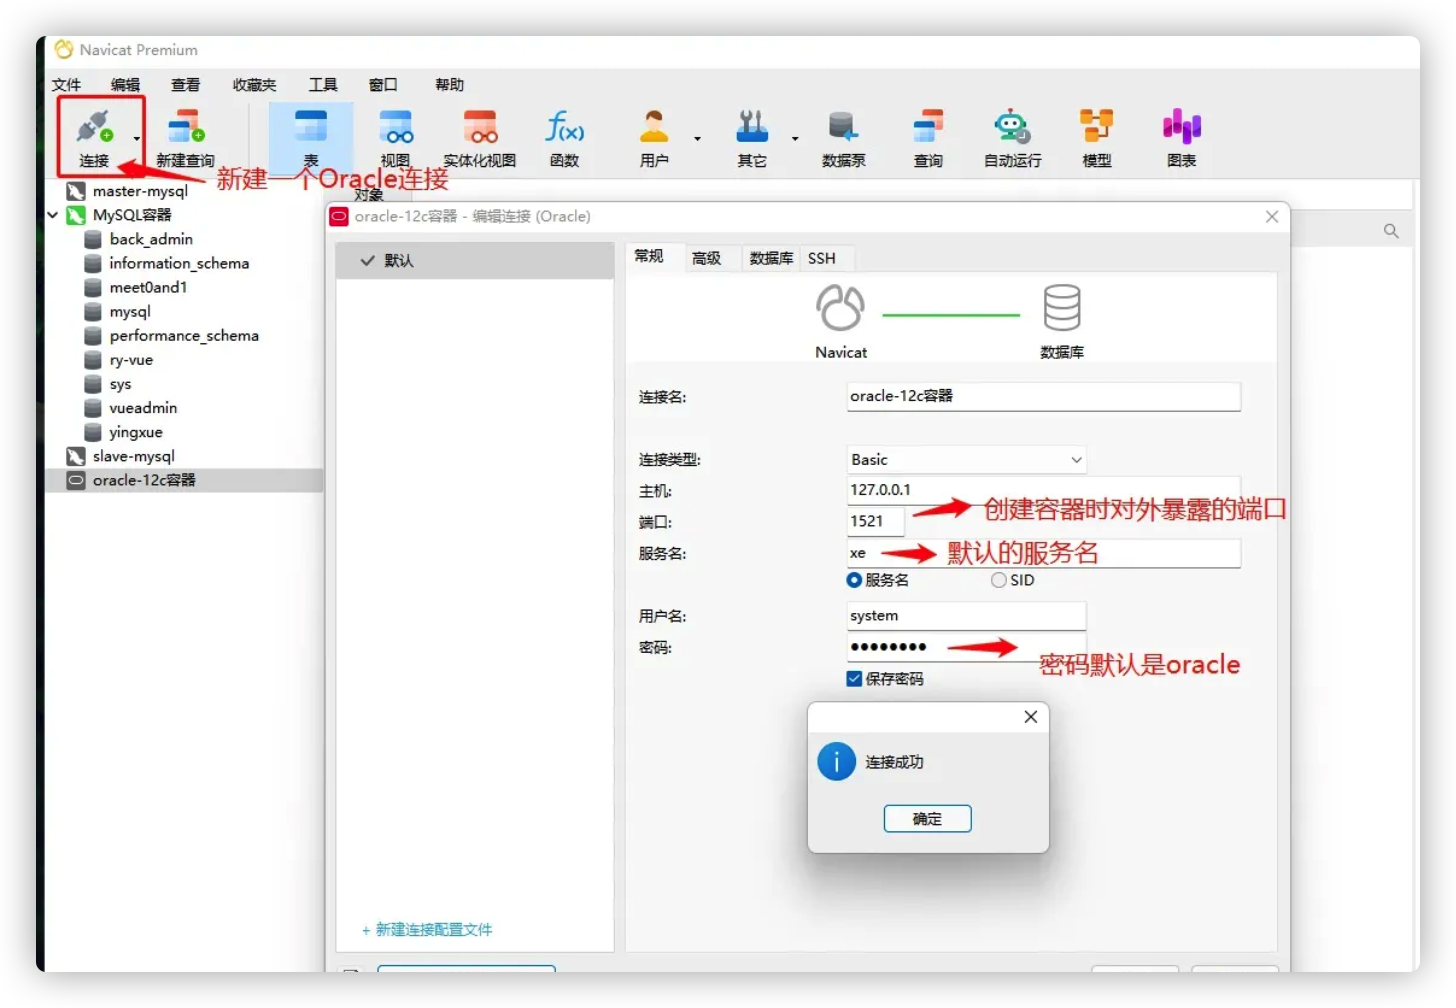Click the 连接 (Connection) toolbar icon
The width and height of the screenshot is (1456, 1008).
95,137
